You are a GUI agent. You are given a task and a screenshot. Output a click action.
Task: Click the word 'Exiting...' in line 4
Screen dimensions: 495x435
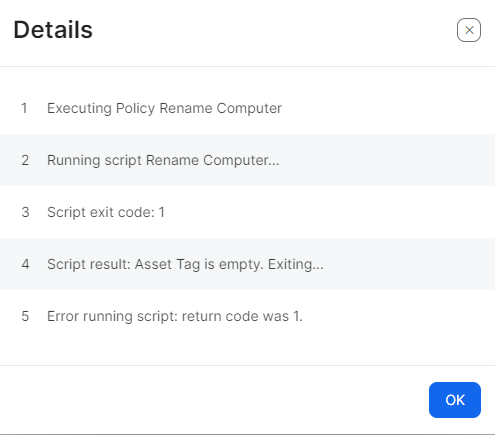(x=296, y=264)
